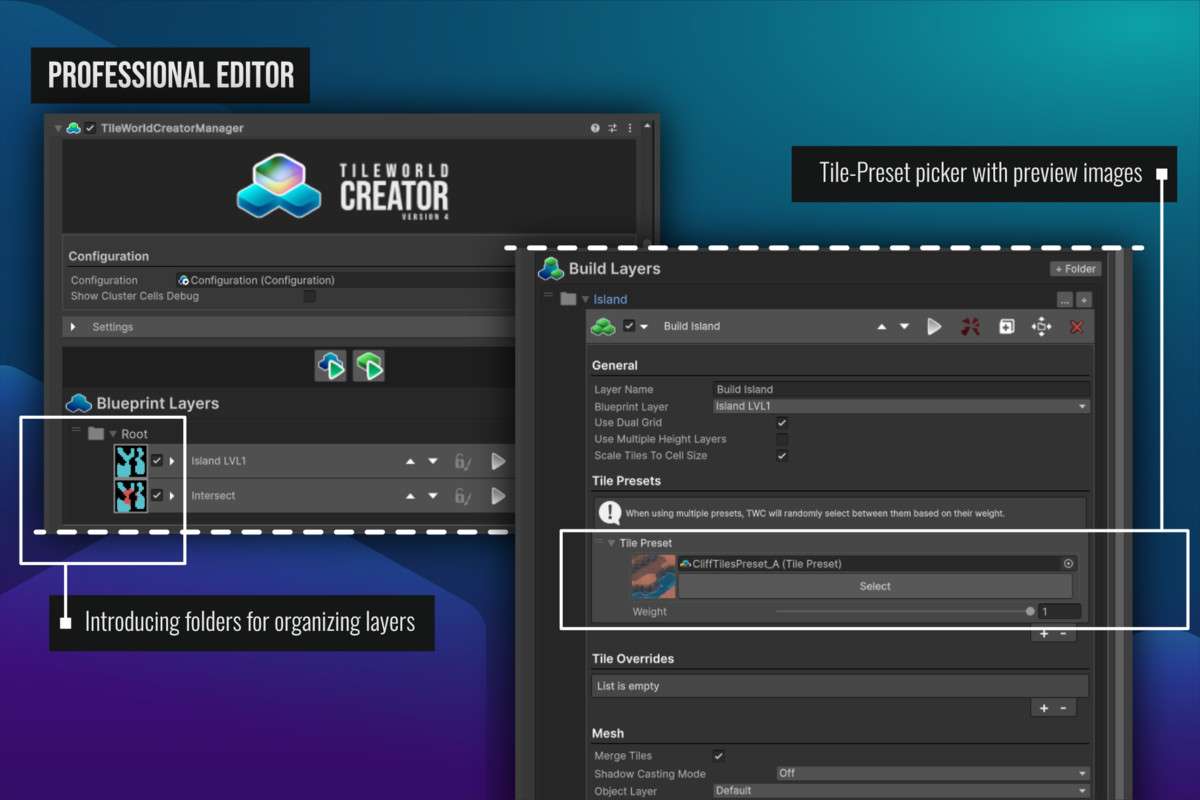Click the dark red reset icon on Build Island

970,326
